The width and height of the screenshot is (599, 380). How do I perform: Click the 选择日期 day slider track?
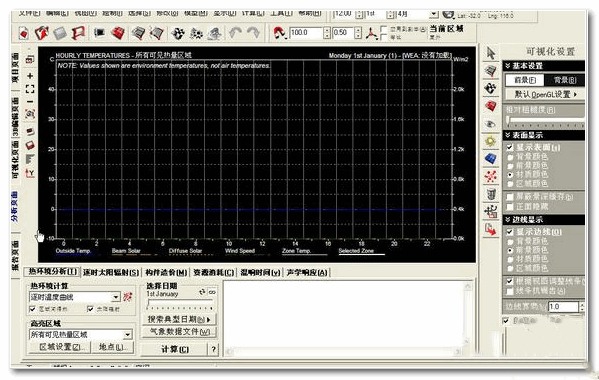(180, 305)
